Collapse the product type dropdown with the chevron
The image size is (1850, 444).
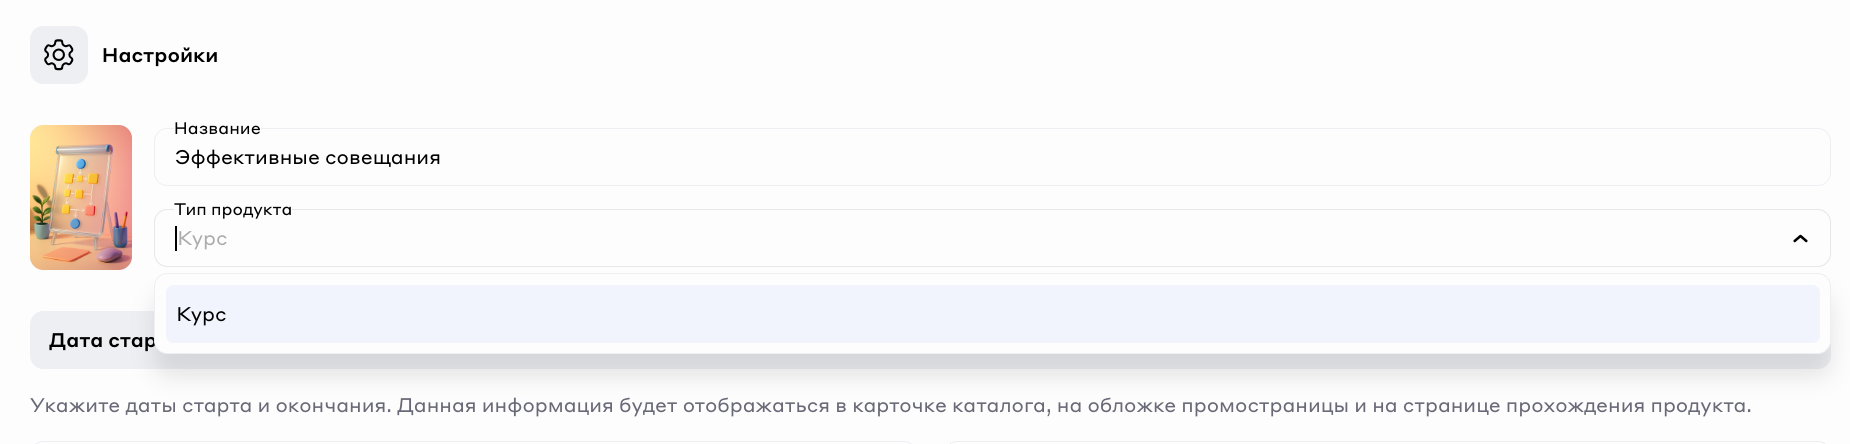point(1800,239)
